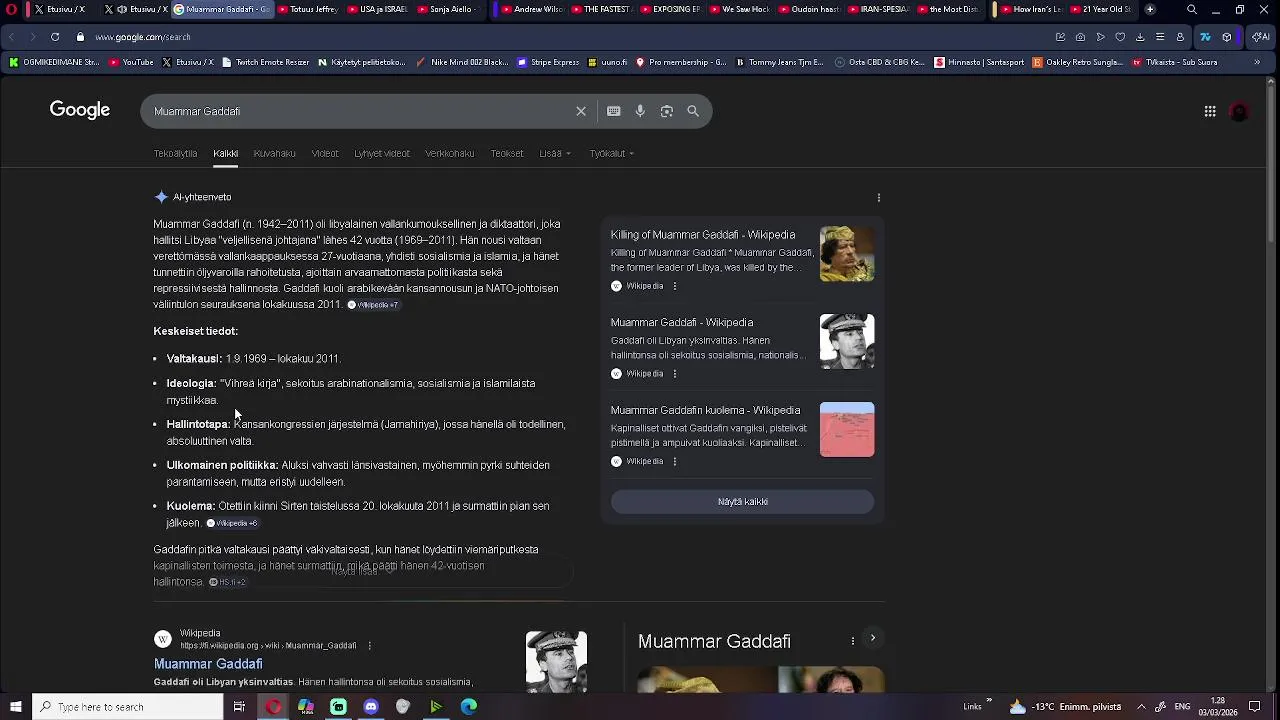
Task: Click the Google search input field
Action: pyautogui.click(x=360, y=111)
